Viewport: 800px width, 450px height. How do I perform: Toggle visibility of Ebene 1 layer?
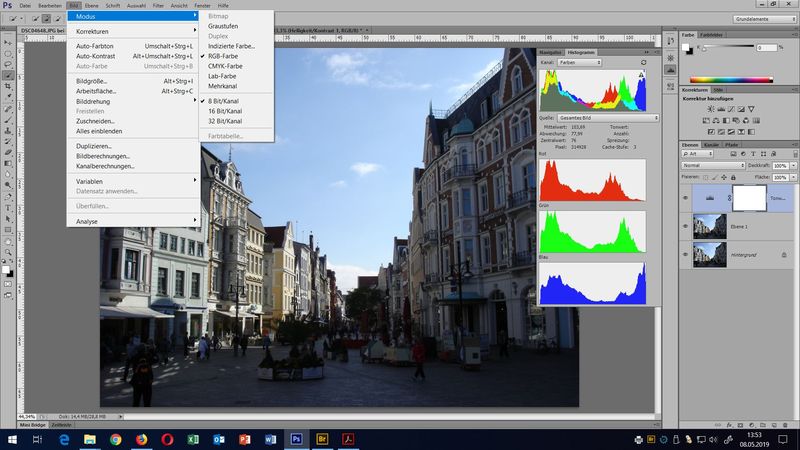685,226
